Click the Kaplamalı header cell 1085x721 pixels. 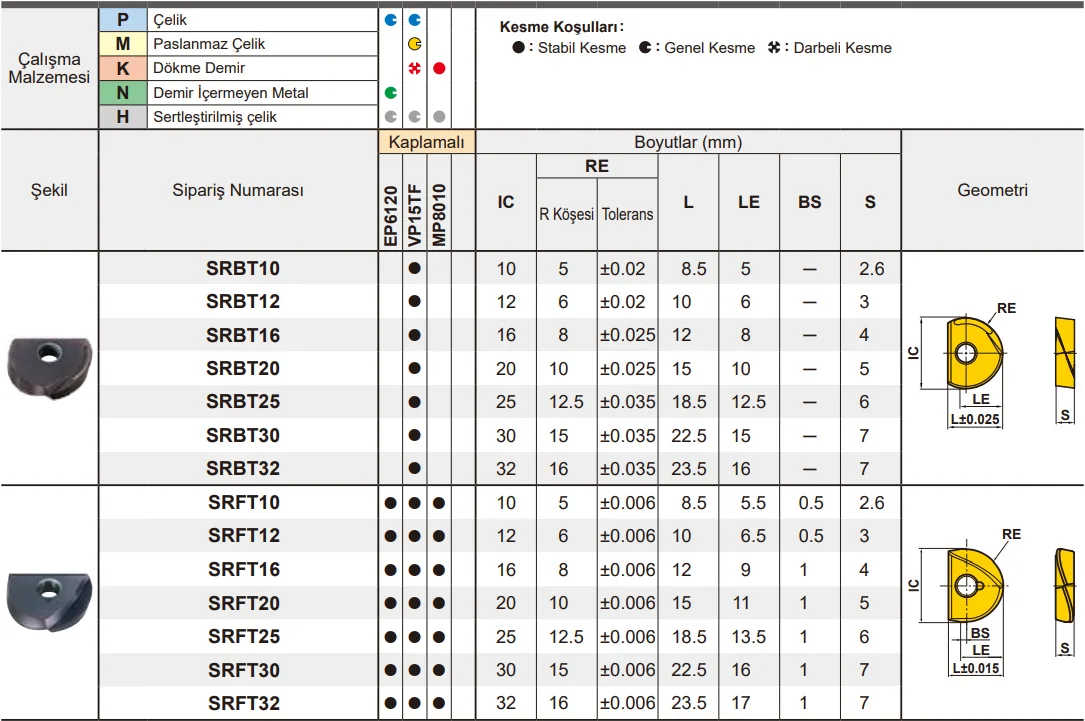click(426, 142)
